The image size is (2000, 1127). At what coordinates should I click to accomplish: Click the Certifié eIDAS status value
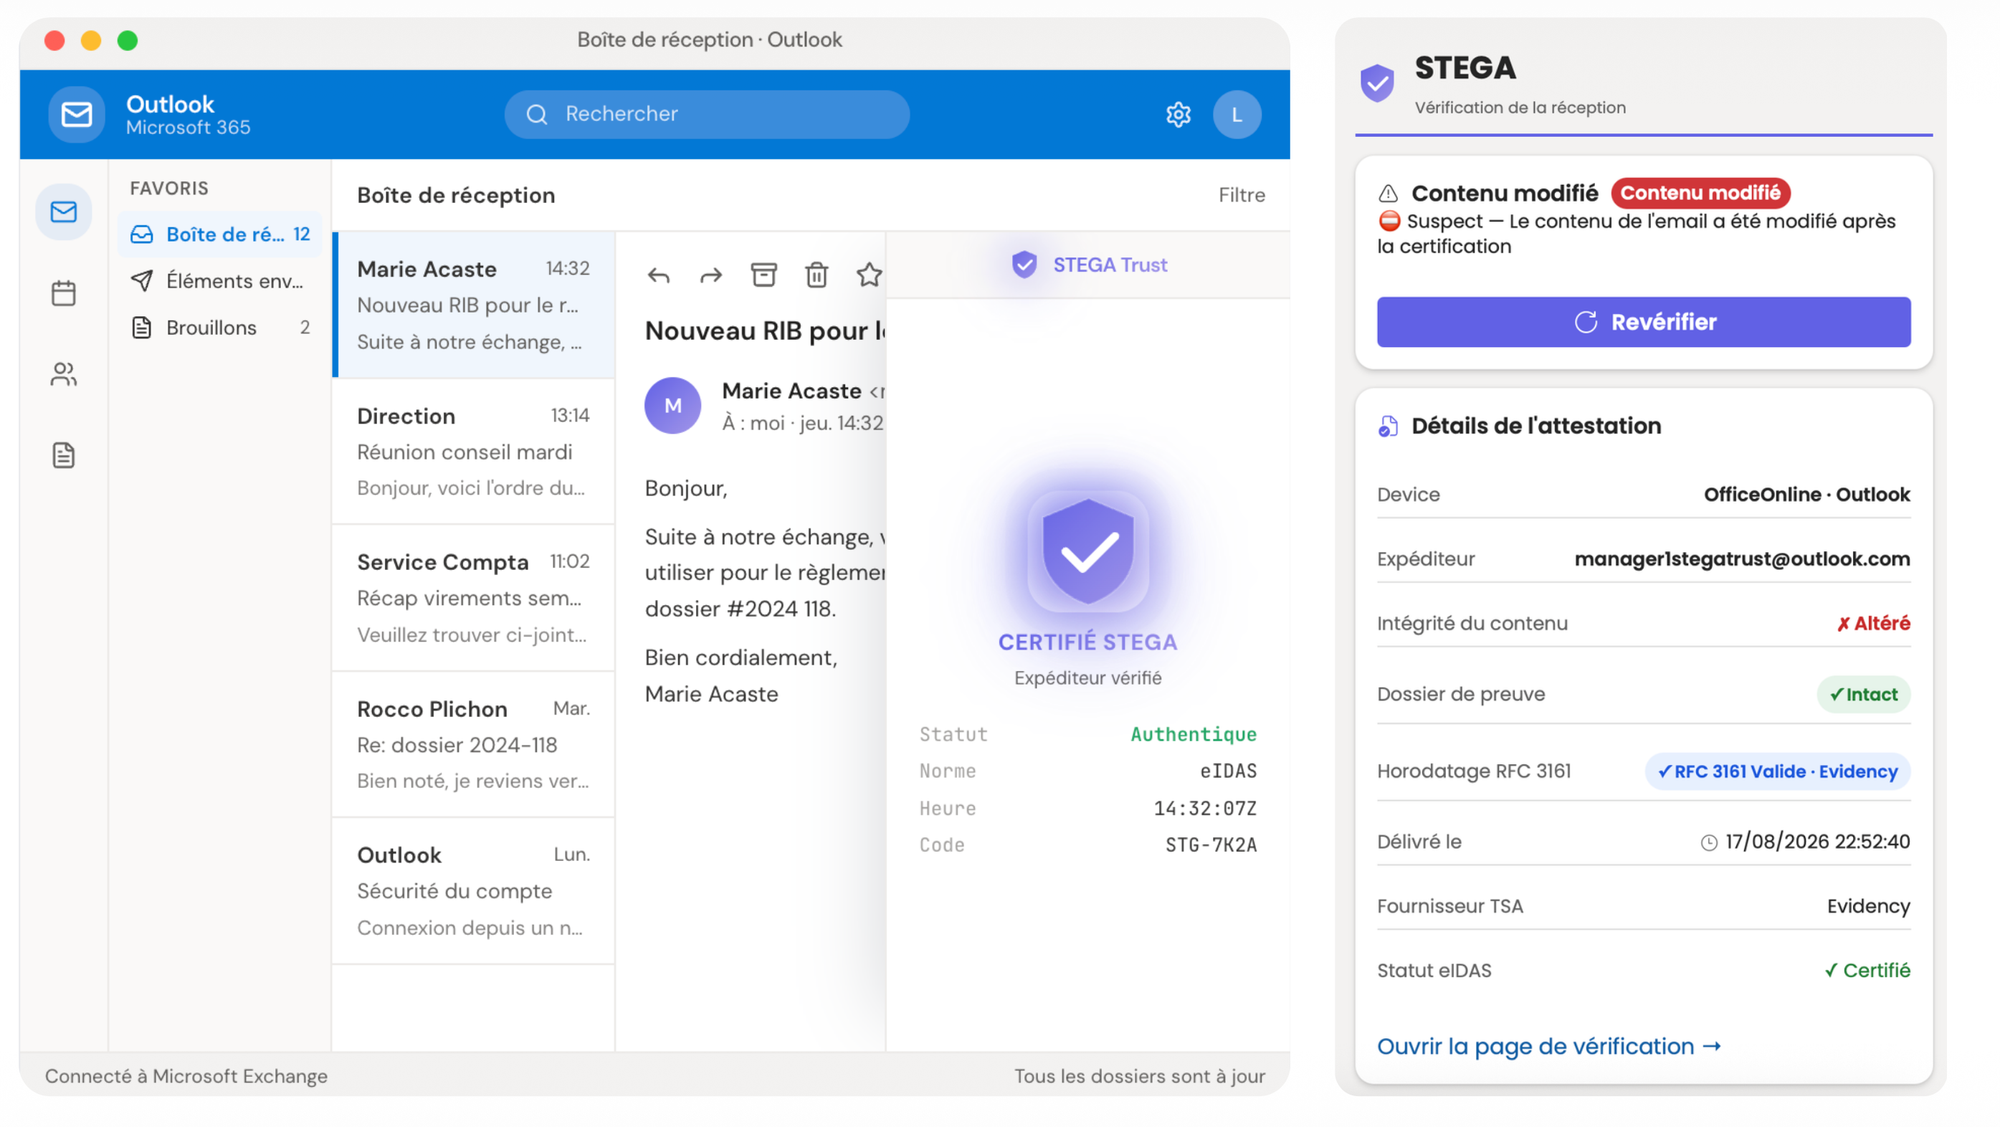point(1866,971)
